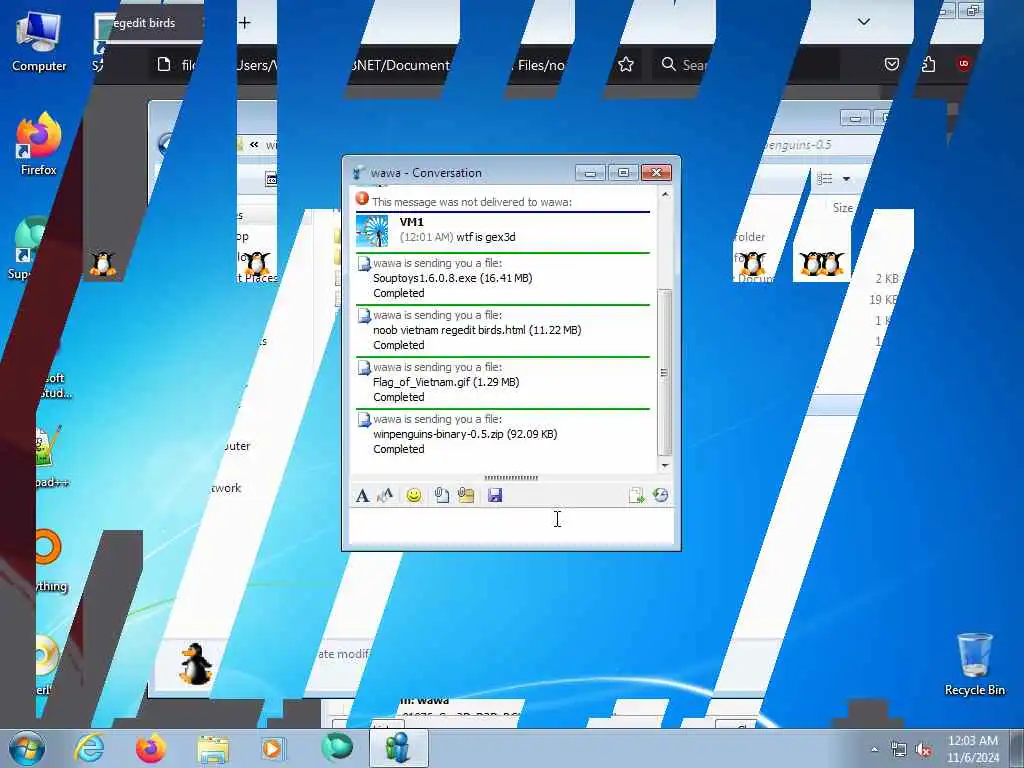Open the Computer desktop icon
The height and width of the screenshot is (768, 1024).
click(x=39, y=42)
